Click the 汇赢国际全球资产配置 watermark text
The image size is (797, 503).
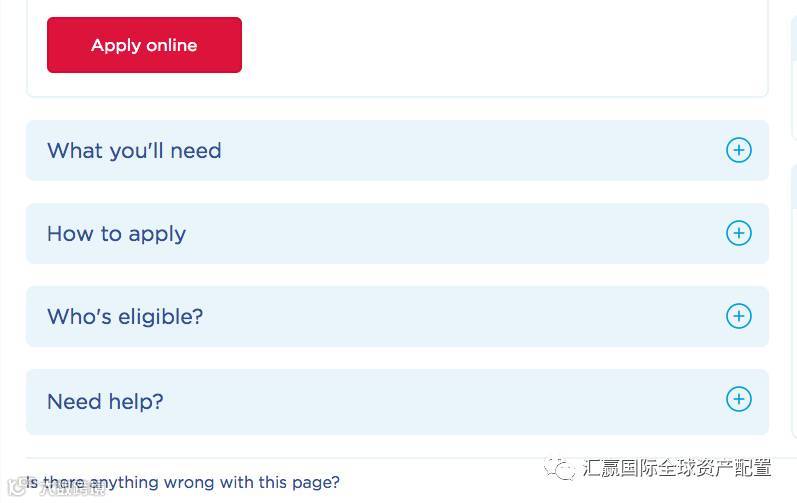click(x=677, y=468)
